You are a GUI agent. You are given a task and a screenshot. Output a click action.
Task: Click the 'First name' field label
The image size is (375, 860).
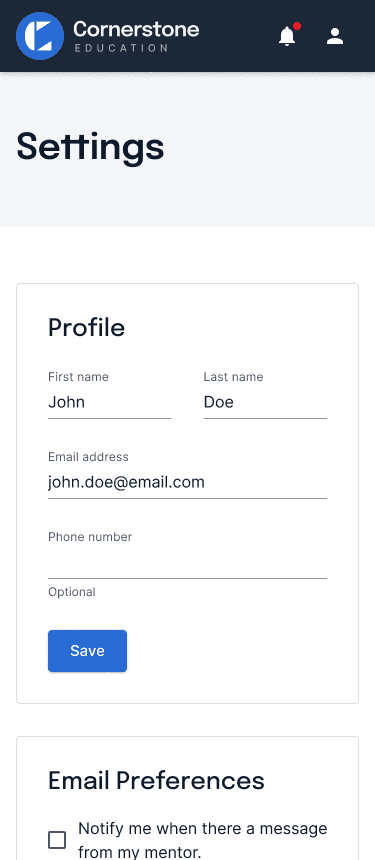pyautogui.click(x=78, y=377)
